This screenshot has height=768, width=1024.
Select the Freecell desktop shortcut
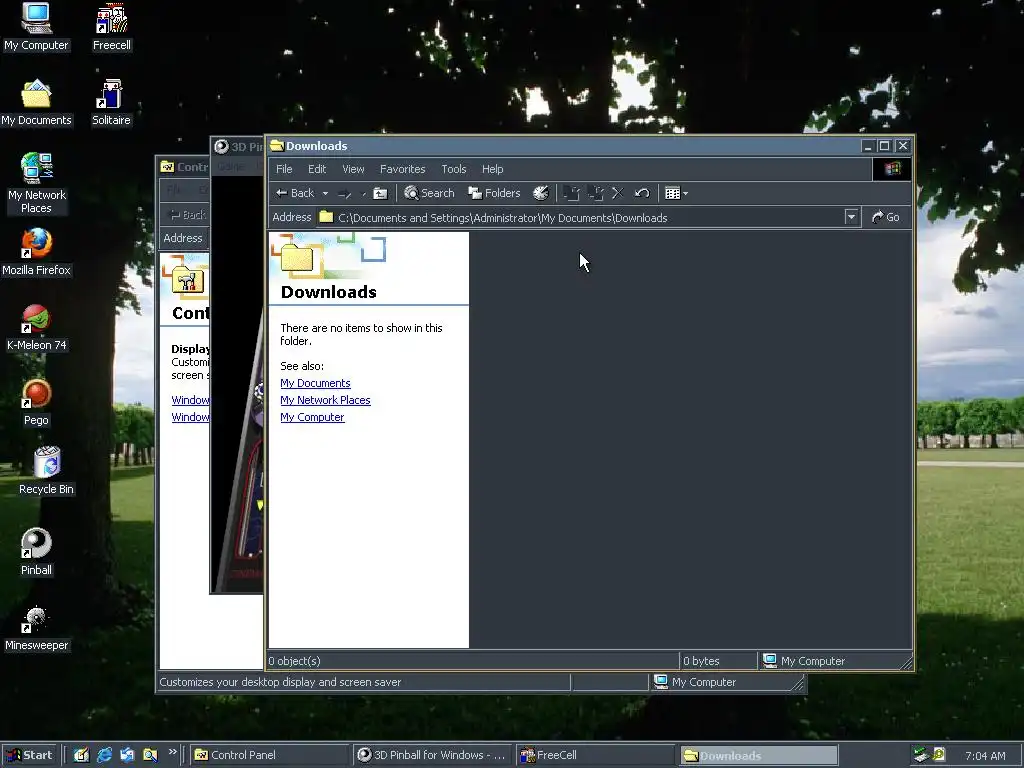point(112,27)
